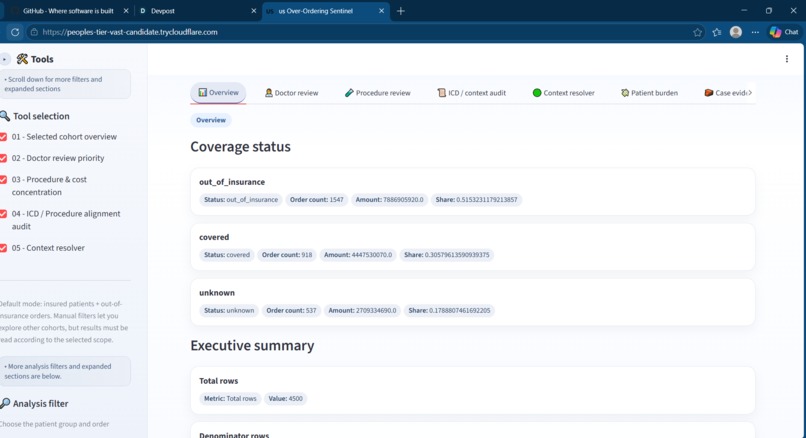
Task: Click the Executive summary heading
Action: tap(252, 345)
